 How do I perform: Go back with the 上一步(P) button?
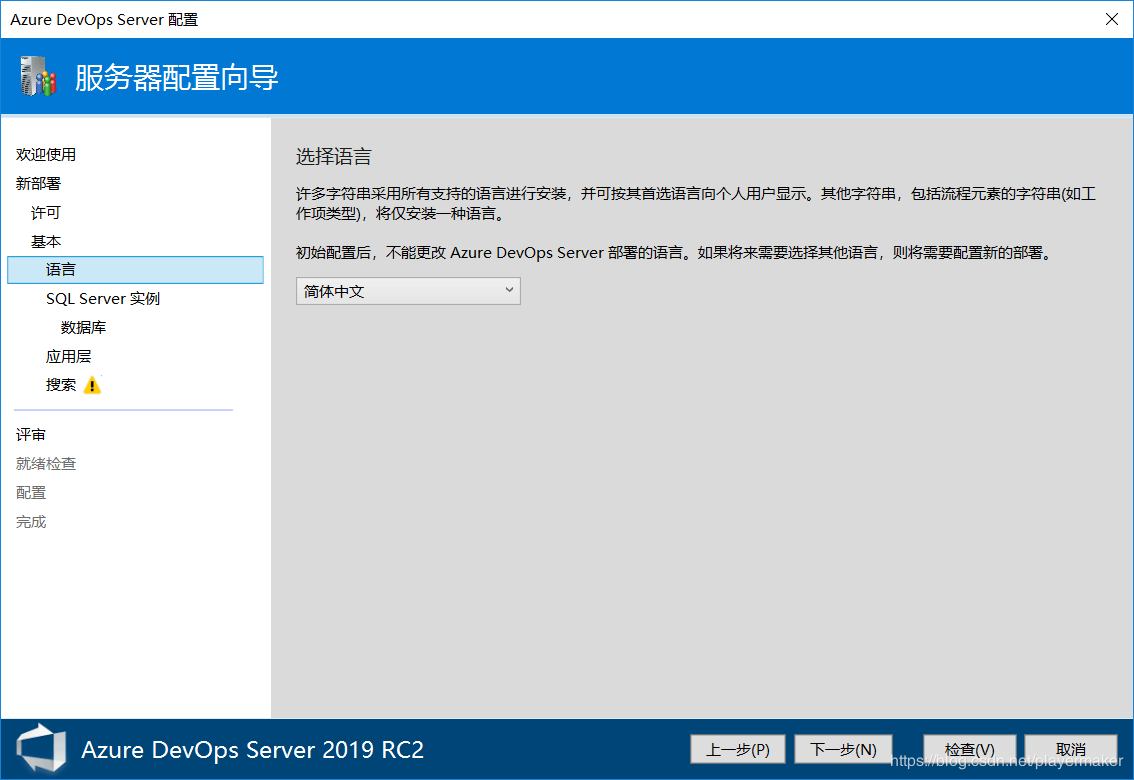(738, 750)
